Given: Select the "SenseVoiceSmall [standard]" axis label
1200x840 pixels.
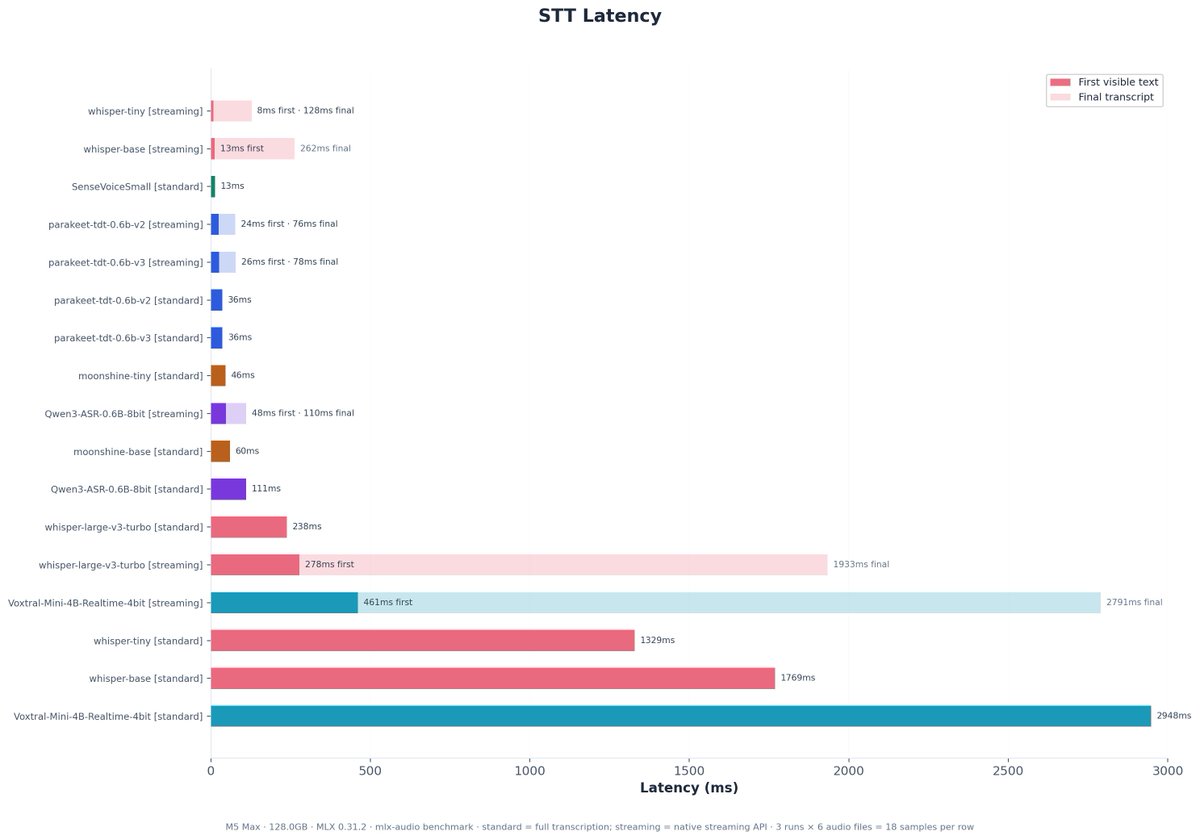Looking at the screenshot, I should pos(138,186).
